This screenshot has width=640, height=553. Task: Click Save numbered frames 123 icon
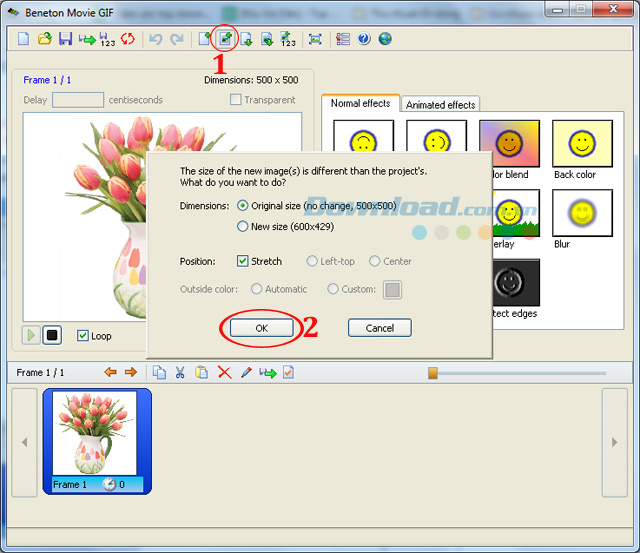[107, 39]
